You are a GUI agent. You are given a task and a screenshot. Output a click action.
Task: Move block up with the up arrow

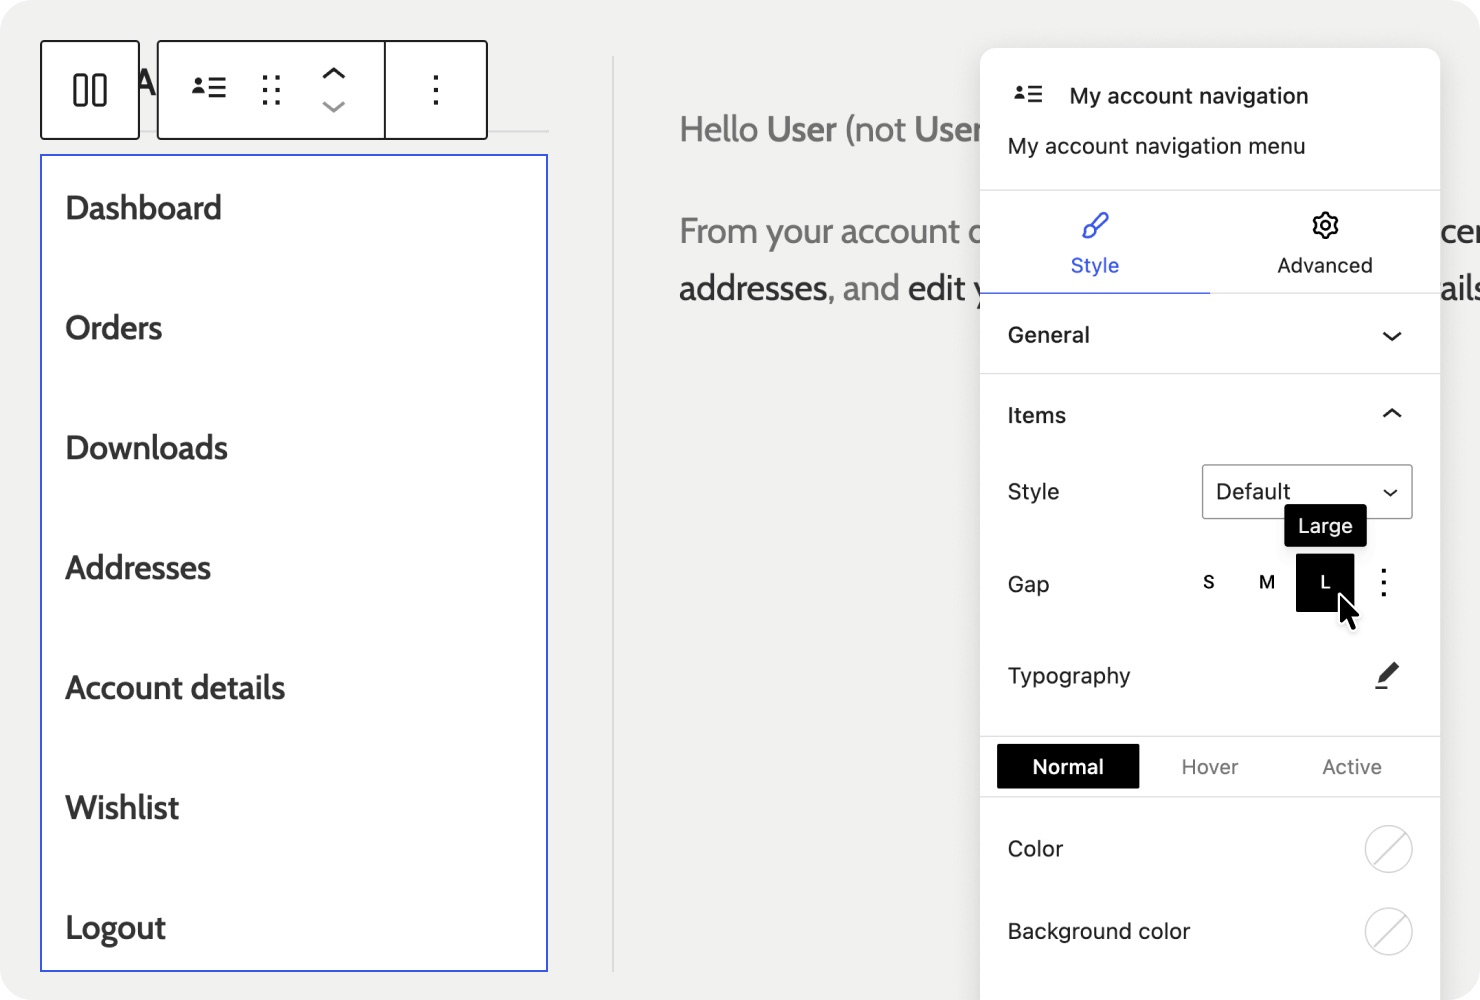point(334,73)
